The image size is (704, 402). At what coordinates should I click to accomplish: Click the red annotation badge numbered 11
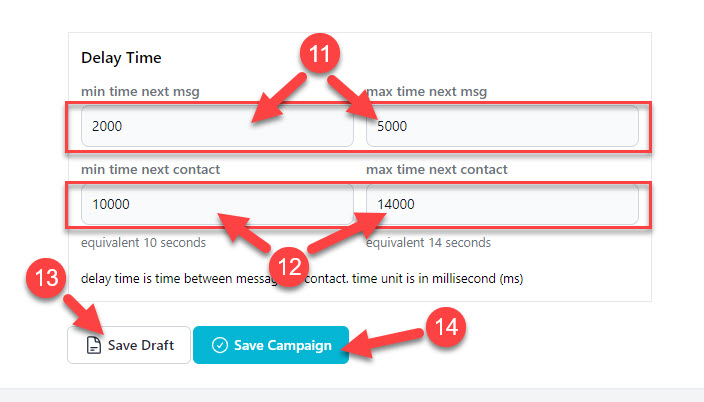(320, 53)
